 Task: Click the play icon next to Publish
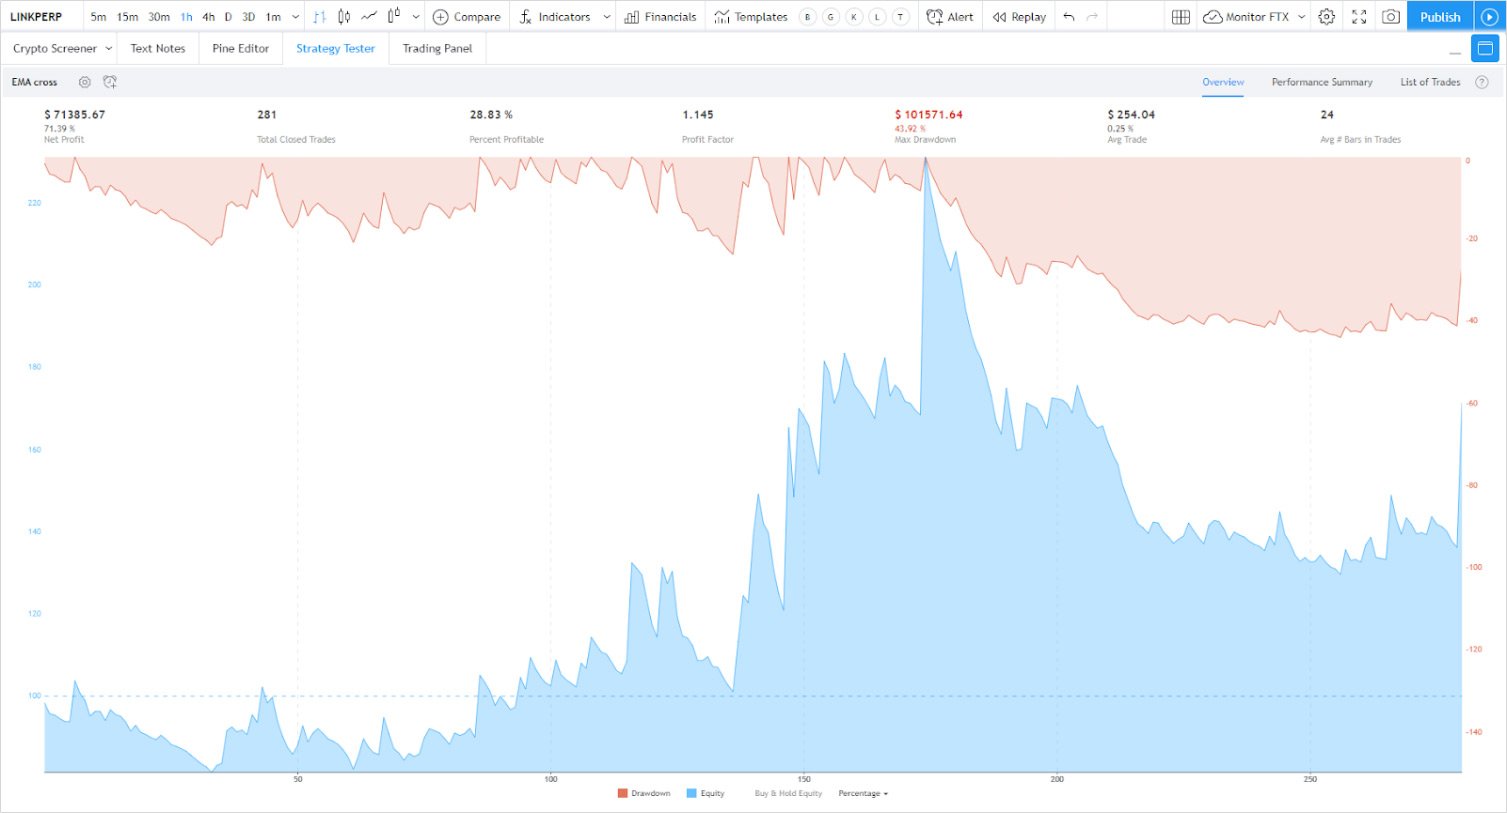tap(1489, 17)
